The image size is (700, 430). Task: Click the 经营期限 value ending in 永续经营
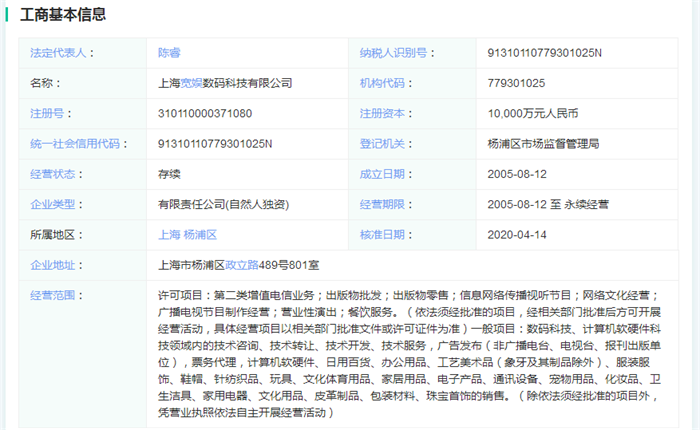point(548,204)
